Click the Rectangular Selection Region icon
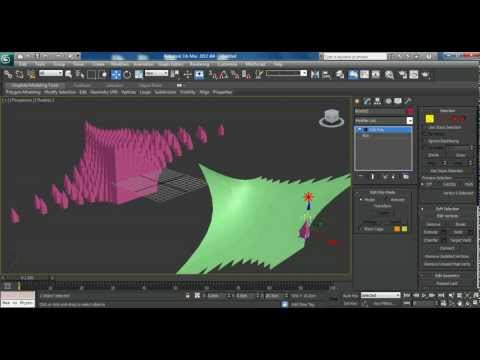The image size is (480, 360). 91,74
